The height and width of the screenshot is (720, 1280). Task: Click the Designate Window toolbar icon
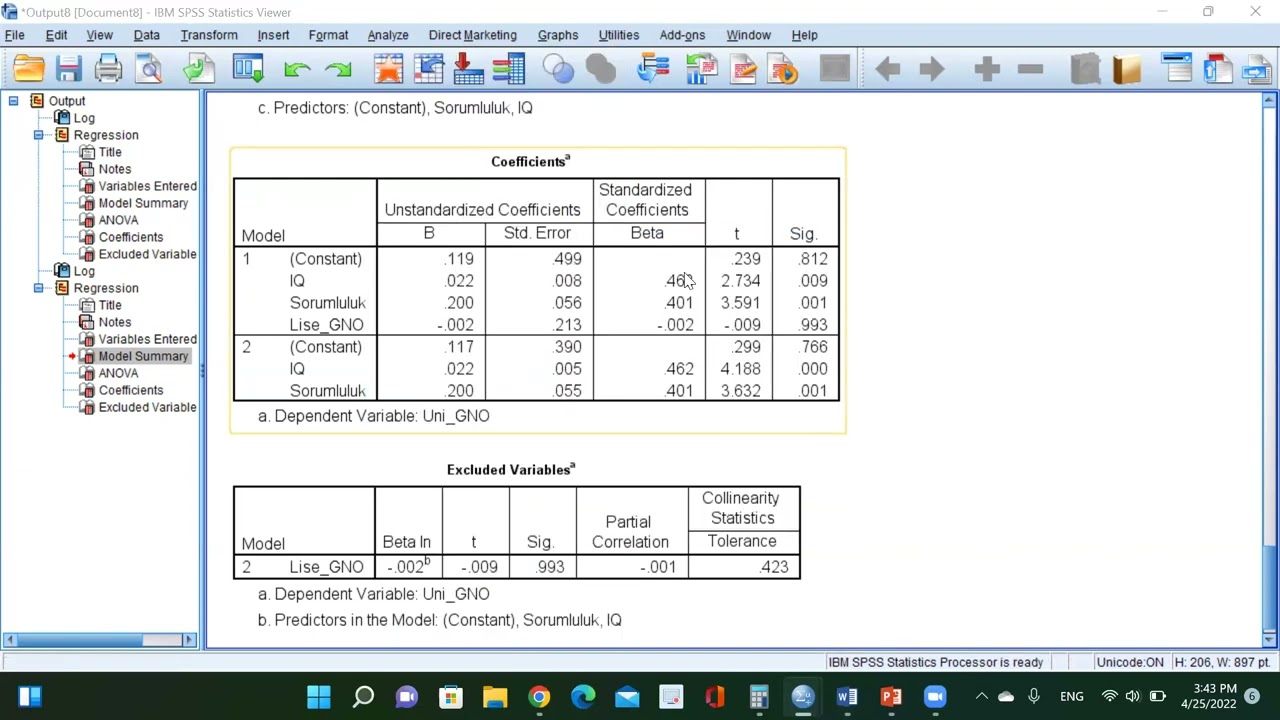(834, 69)
